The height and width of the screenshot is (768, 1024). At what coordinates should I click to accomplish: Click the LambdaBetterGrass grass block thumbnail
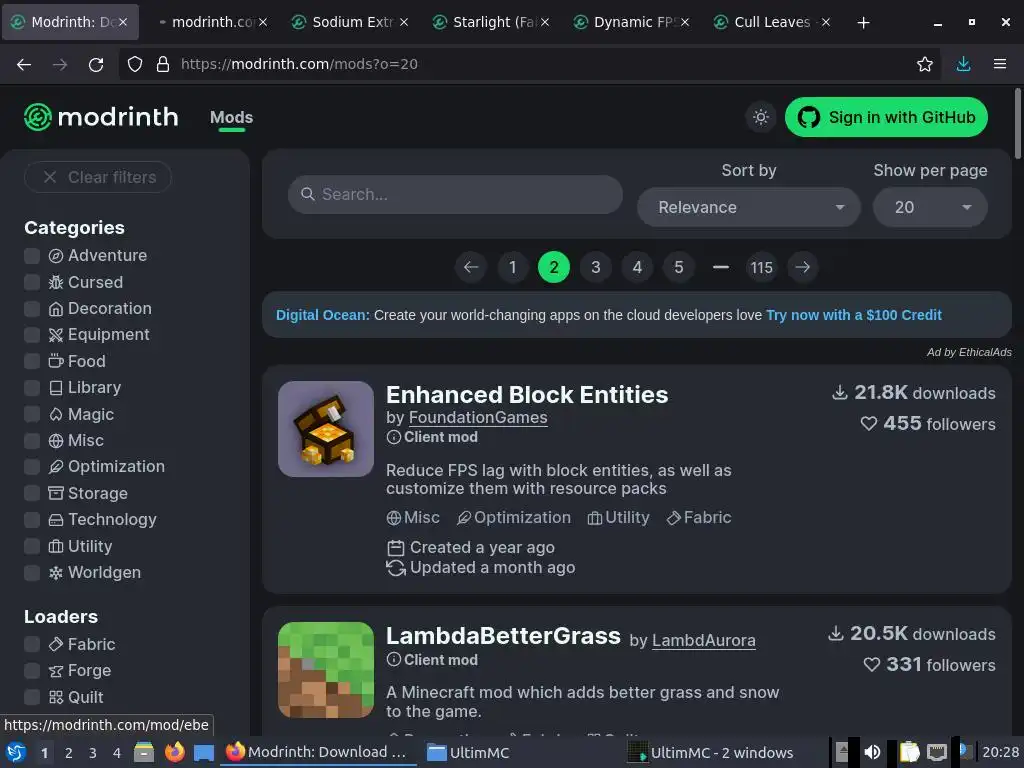coord(326,670)
